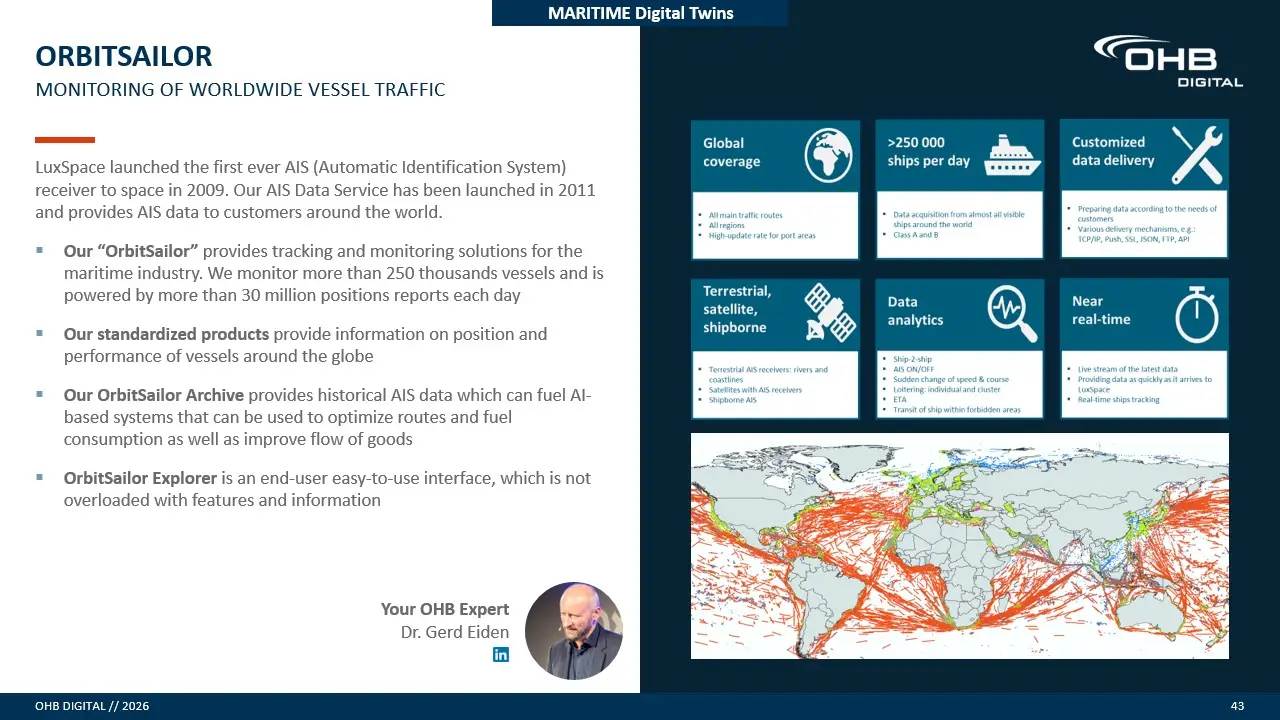Click the "AIS ON/OFF" bullet

click(912, 369)
